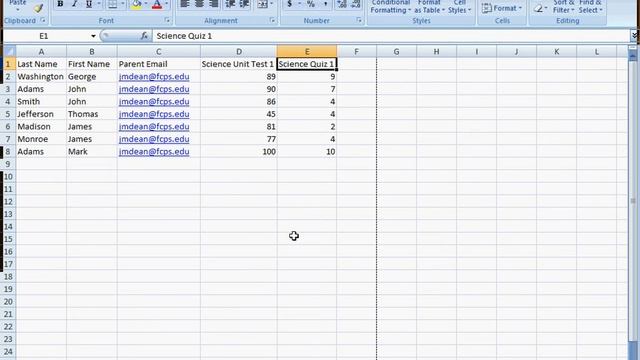This screenshot has height=360, width=640.
Task: Open Washington's parent email link
Action: [154, 76]
